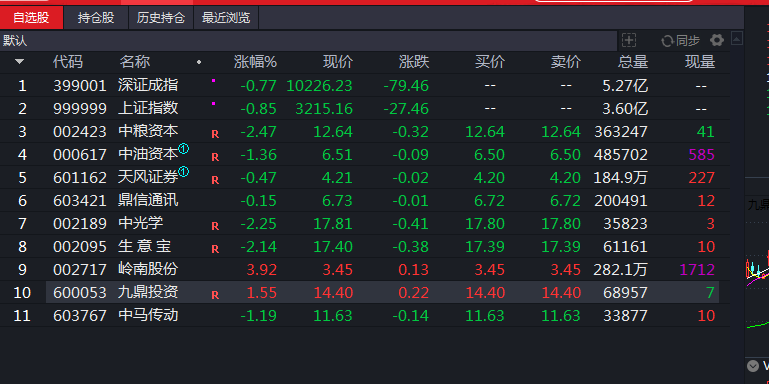
Task: Click the small dot column header after 名称
Action: tap(199, 62)
